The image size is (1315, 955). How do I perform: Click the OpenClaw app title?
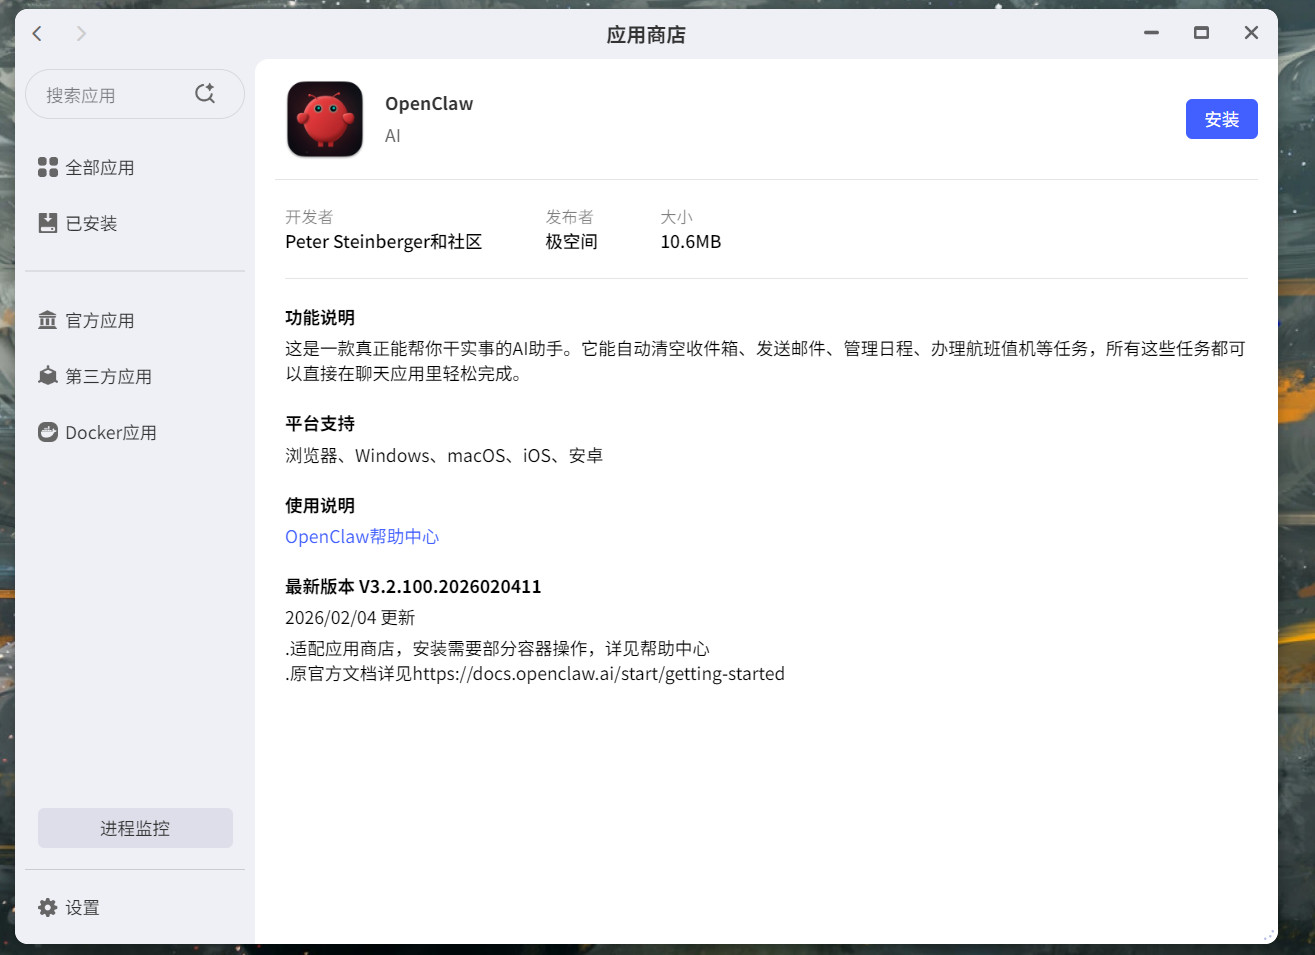tap(429, 104)
